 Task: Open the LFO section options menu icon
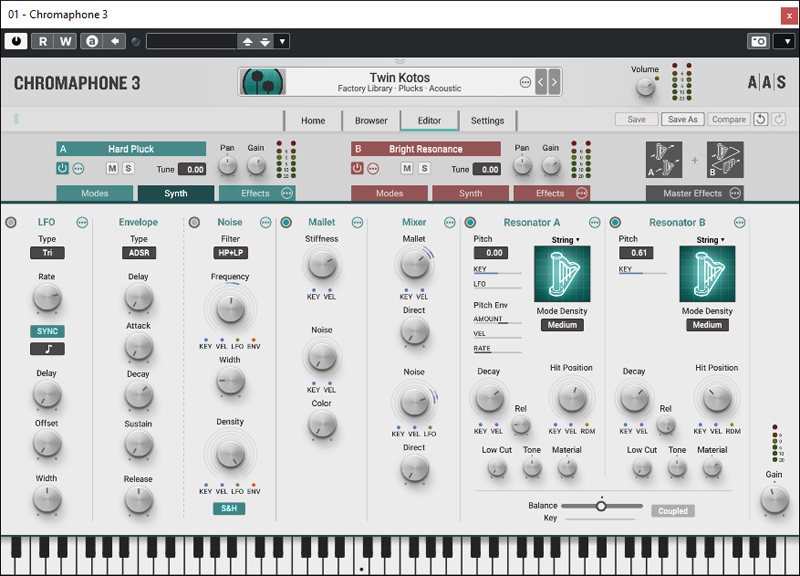click(x=82, y=222)
